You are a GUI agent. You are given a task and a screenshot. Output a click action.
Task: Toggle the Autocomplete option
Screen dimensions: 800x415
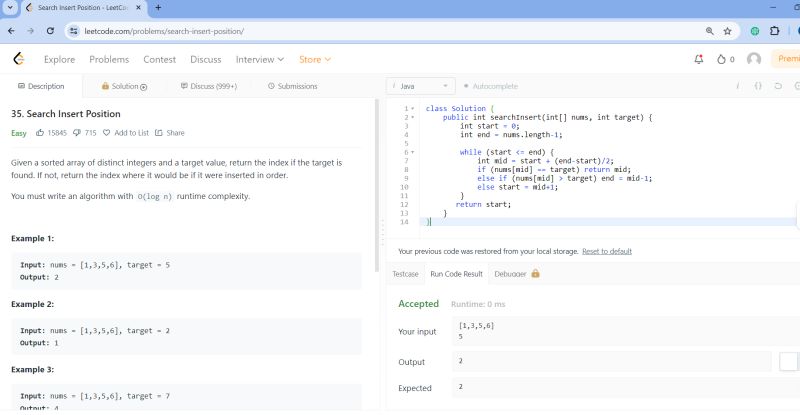pyautogui.click(x=489, y=86)
